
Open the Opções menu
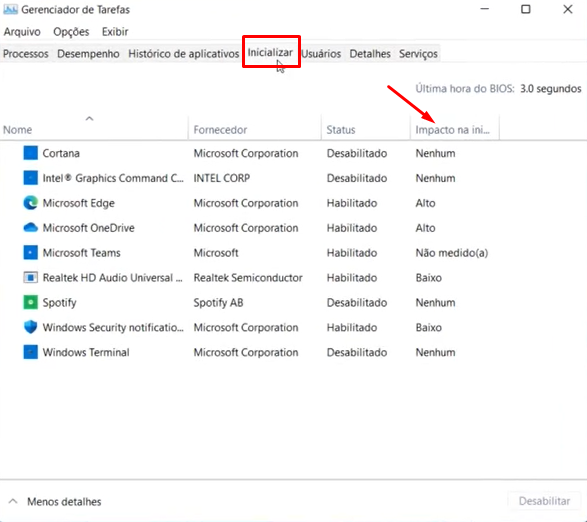click(71, 32)
